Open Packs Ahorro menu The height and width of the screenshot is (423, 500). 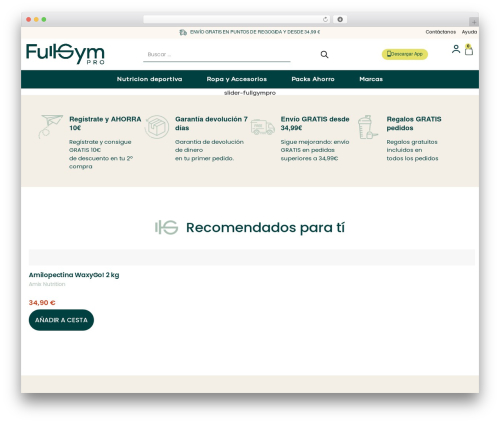[x=313, y=79]
